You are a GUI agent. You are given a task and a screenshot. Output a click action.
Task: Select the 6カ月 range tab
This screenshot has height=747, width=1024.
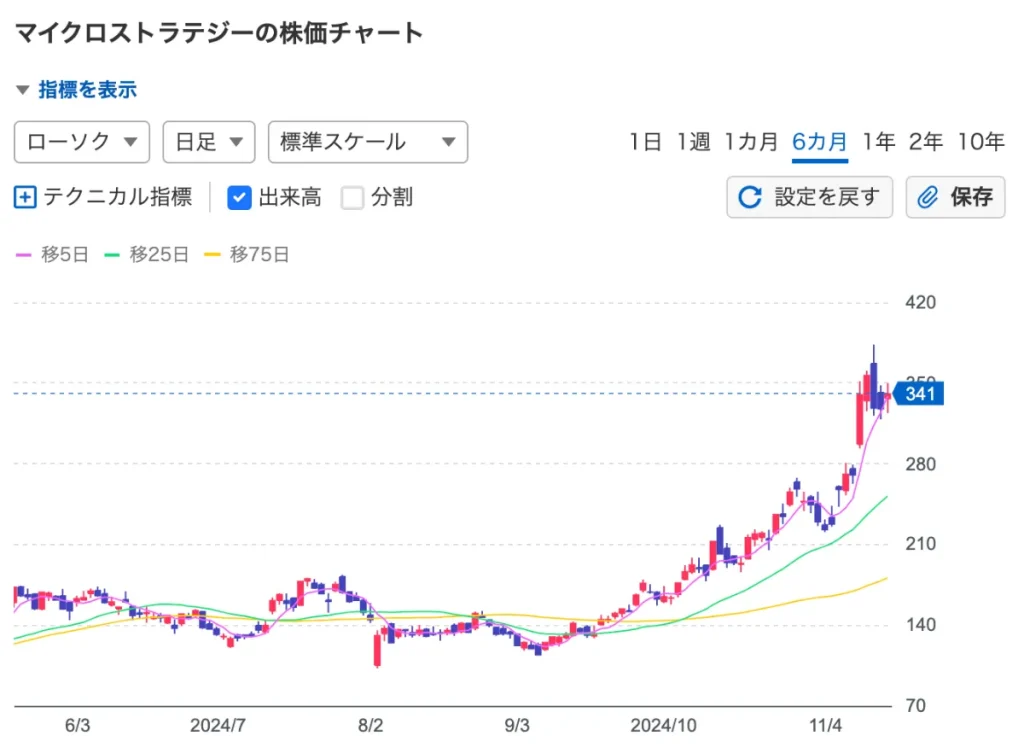[820, 142]
